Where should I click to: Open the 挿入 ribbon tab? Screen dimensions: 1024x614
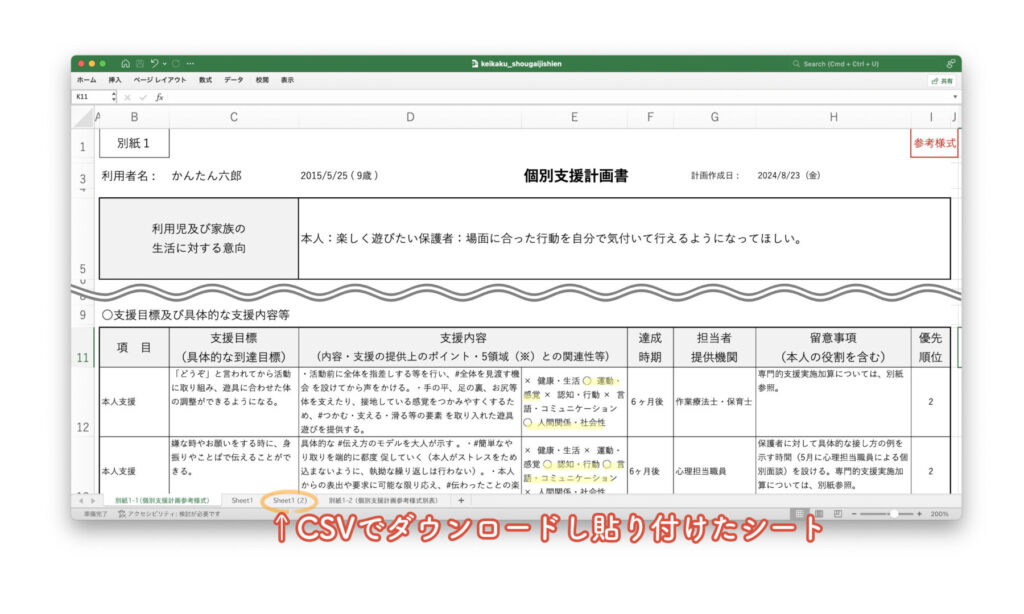click(115, 80)
